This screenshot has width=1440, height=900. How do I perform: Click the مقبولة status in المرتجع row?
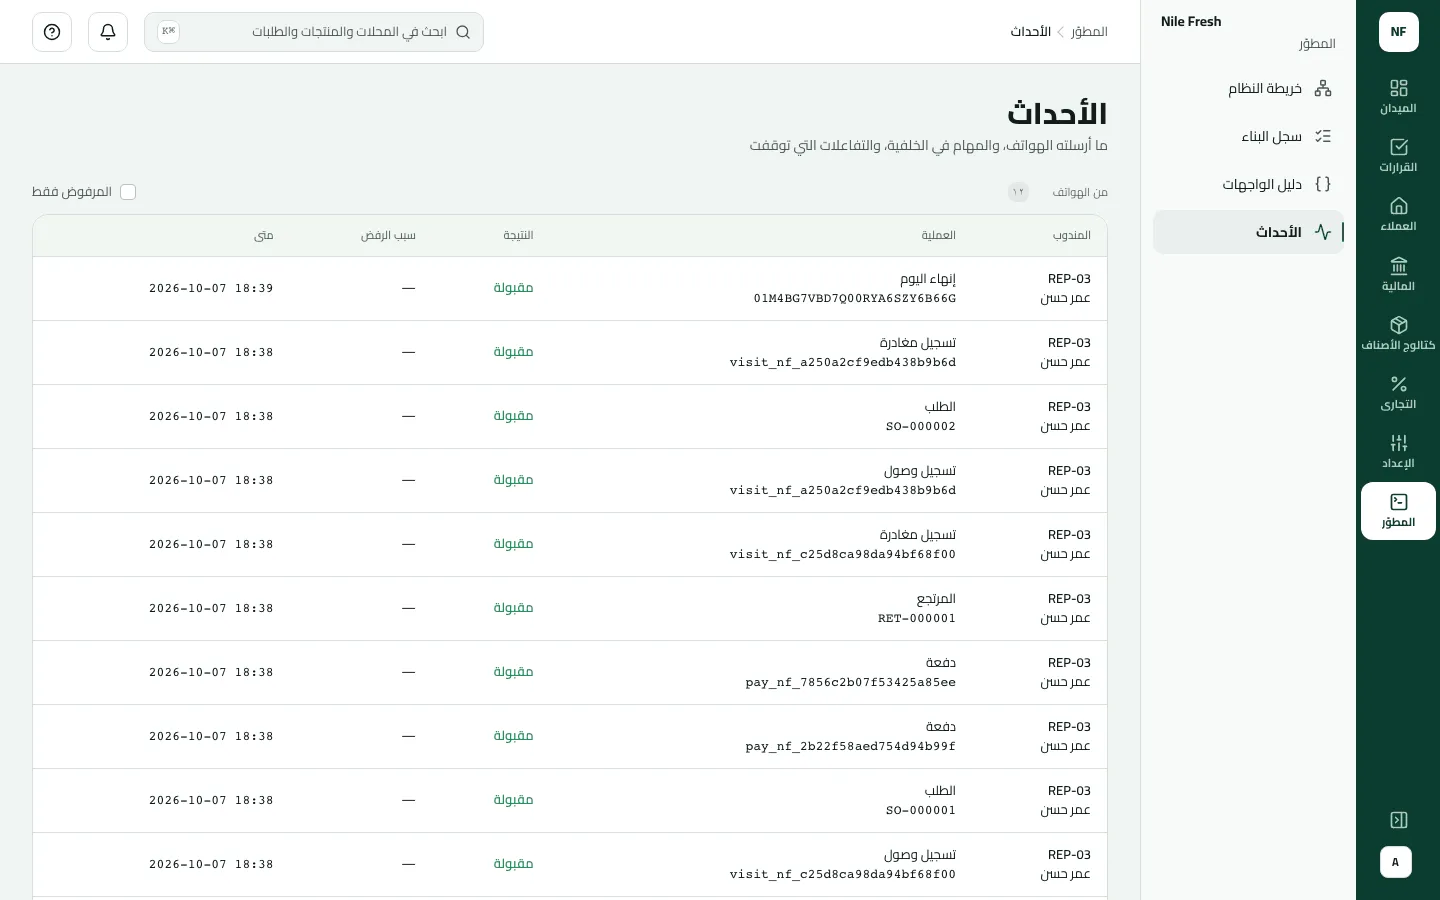tap(513, 608)
